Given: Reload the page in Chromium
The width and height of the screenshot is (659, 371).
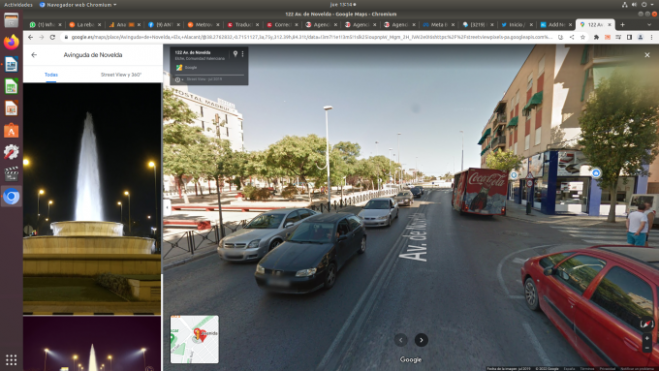Looking at the screenshot, I should (53, 37).
